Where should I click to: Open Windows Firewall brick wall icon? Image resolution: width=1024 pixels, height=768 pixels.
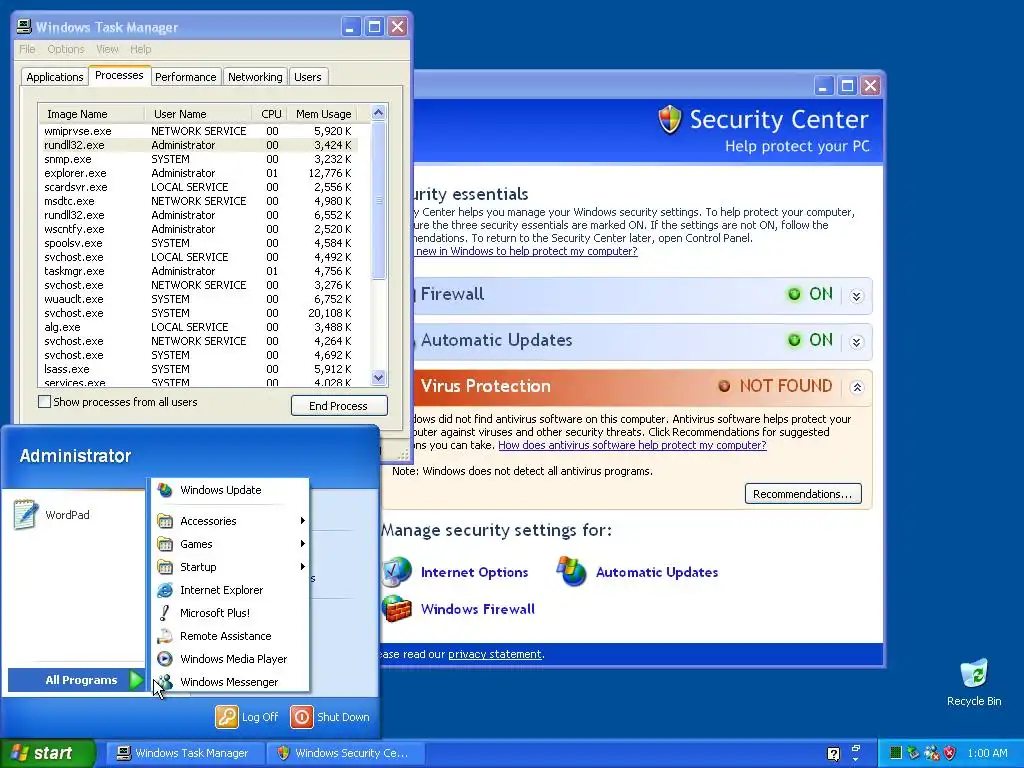[397, 609]
